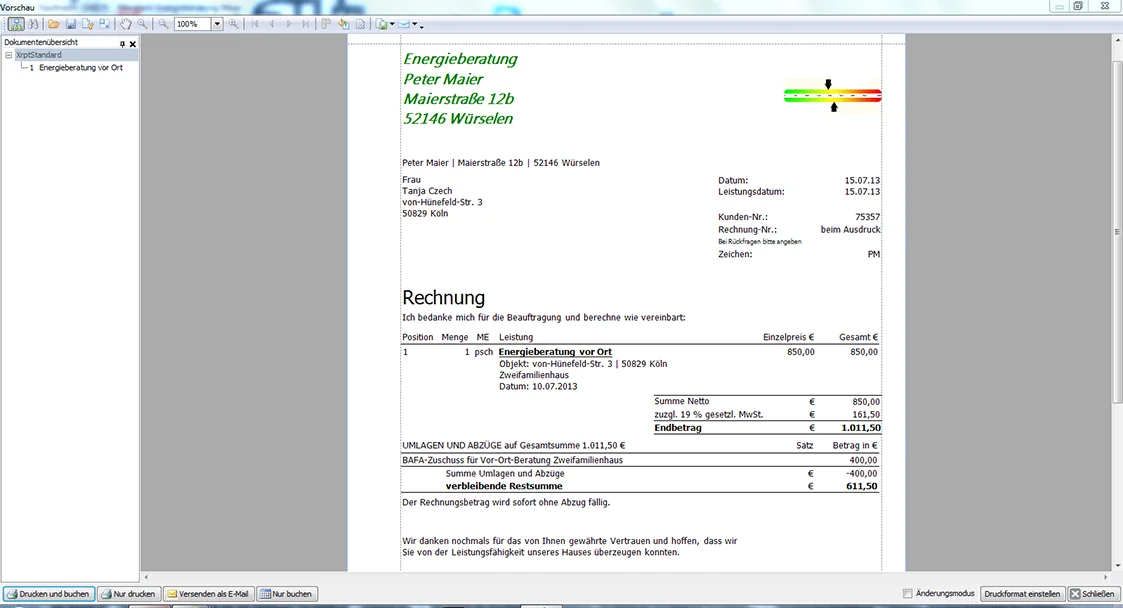Click 'beim Ausdruck' next to Rechnung-Nr.
Image resolution: width=1123 pixels, height=608 pixels.
click(x=851, y=230)
